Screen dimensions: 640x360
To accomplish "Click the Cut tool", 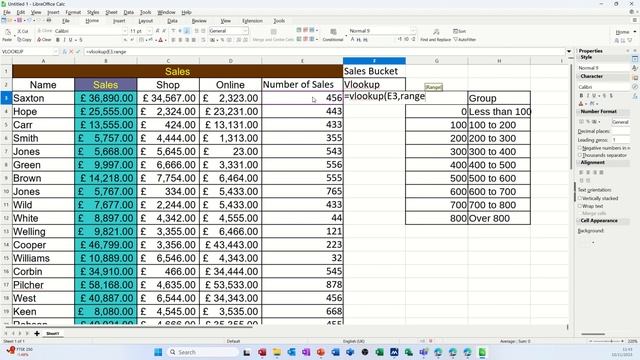I will pyautogui.click(x=22, y=31).
